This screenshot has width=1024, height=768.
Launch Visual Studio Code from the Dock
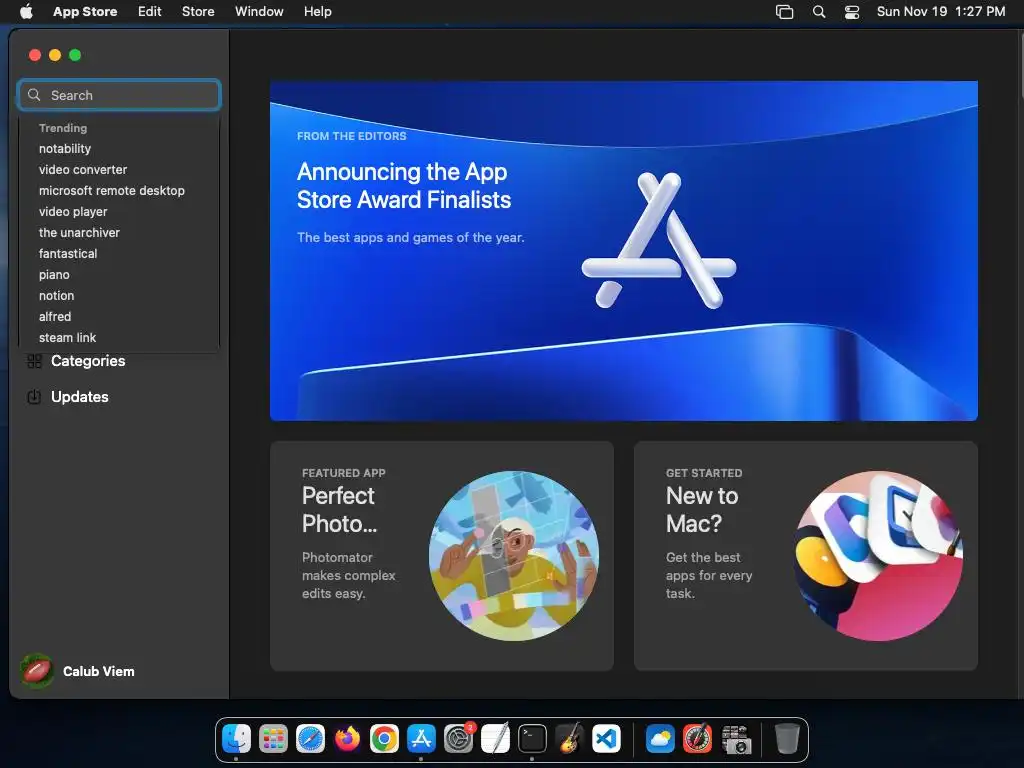click(x=606, y=739)
